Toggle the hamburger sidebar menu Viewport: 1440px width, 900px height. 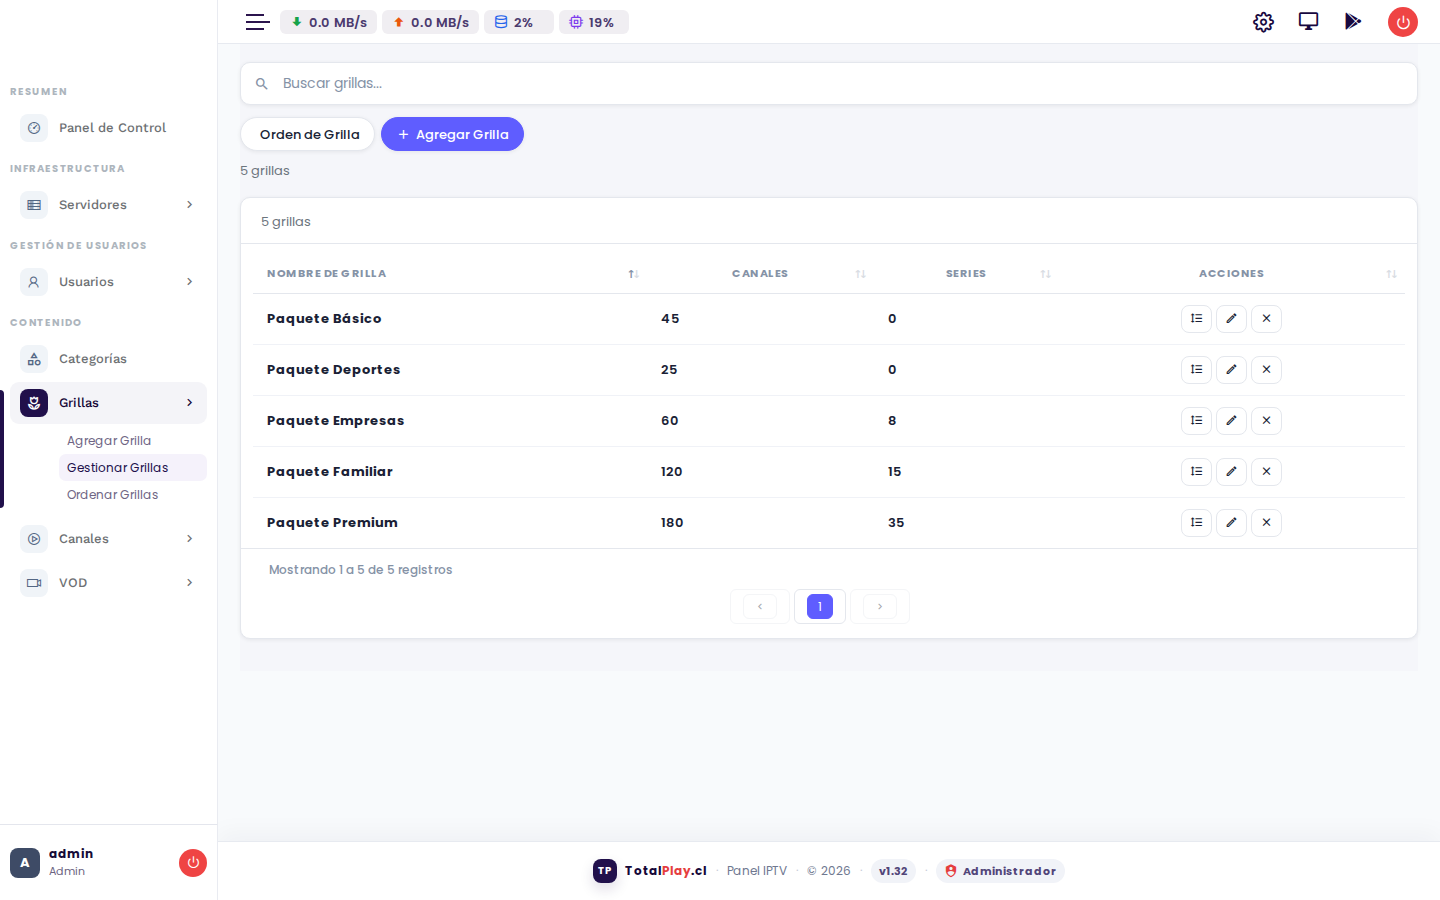[x=258, y=22]
